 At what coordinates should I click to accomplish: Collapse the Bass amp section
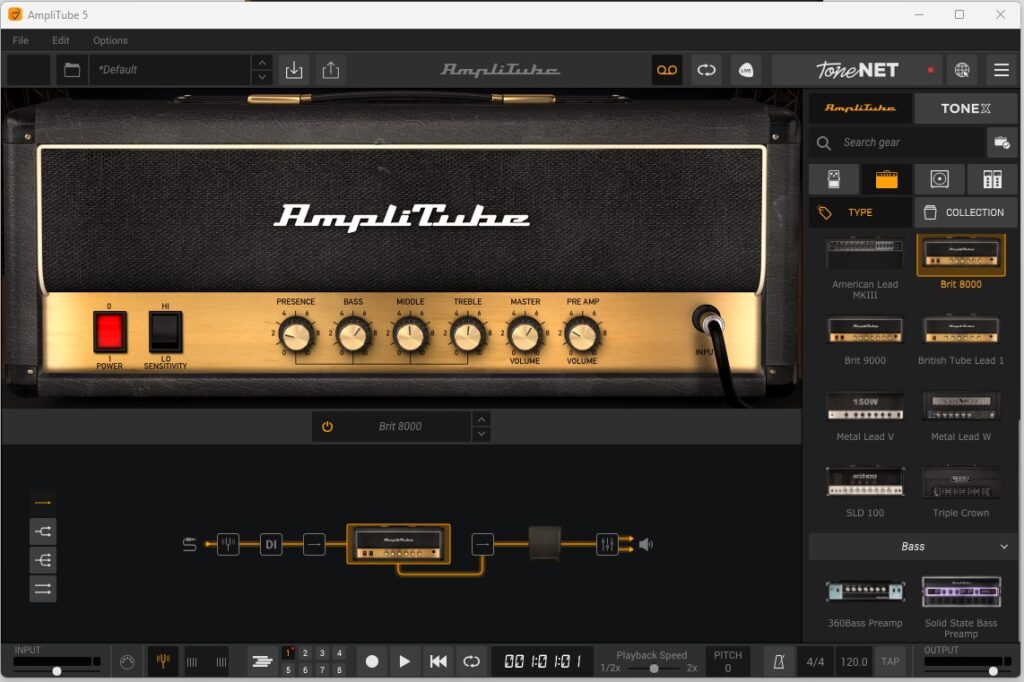pos(1004,547)
